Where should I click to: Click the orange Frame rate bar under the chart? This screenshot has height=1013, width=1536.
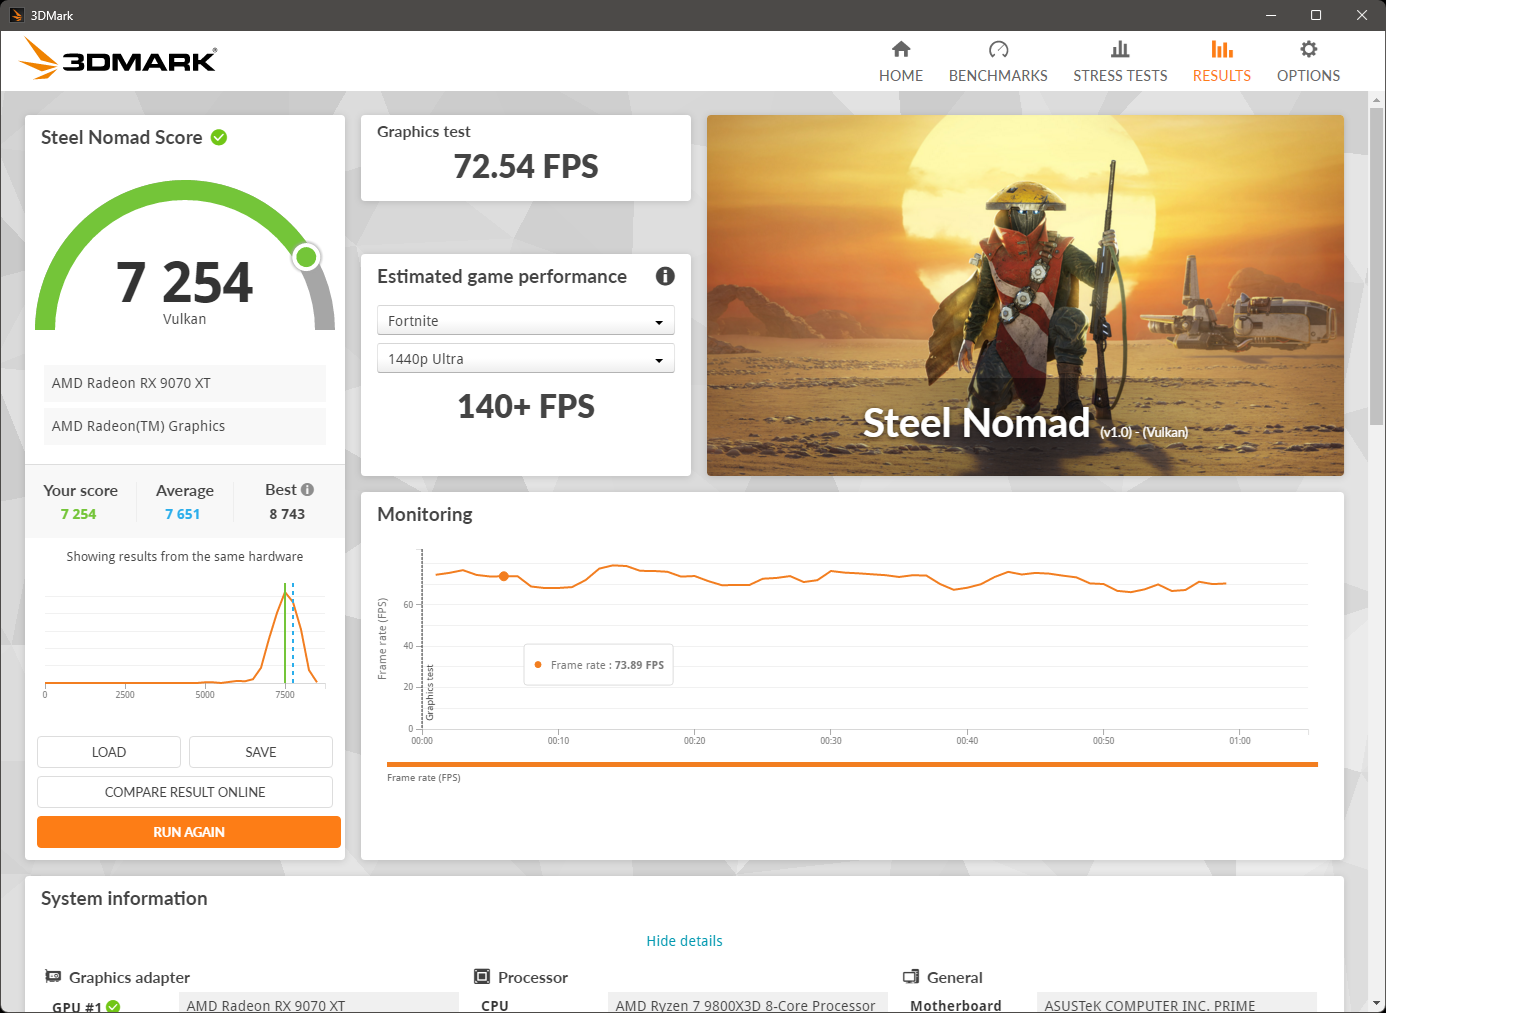(x=852, y=764)
